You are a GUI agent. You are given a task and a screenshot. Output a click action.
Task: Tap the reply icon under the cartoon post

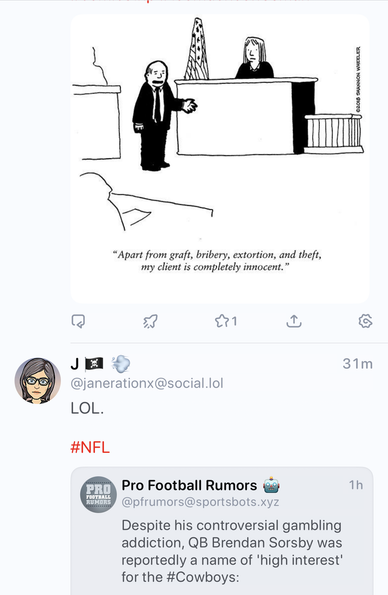point(79,321)
